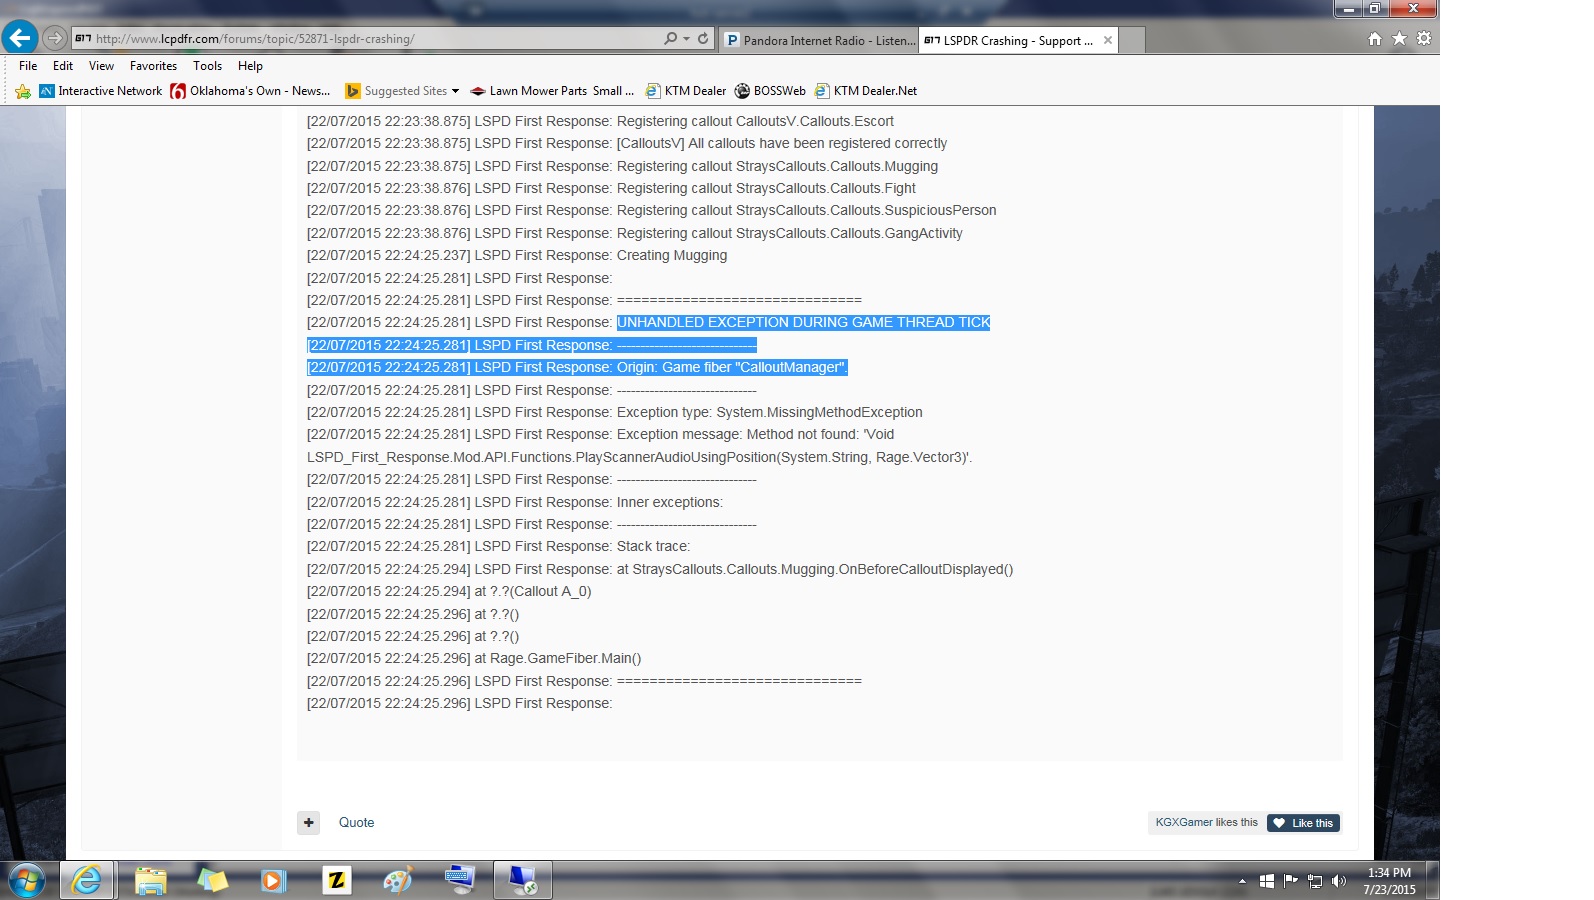The height and width of the screenshot is (900, 1594).
Task: Click the network tray icon
Action: click(x=1315, y=881)
